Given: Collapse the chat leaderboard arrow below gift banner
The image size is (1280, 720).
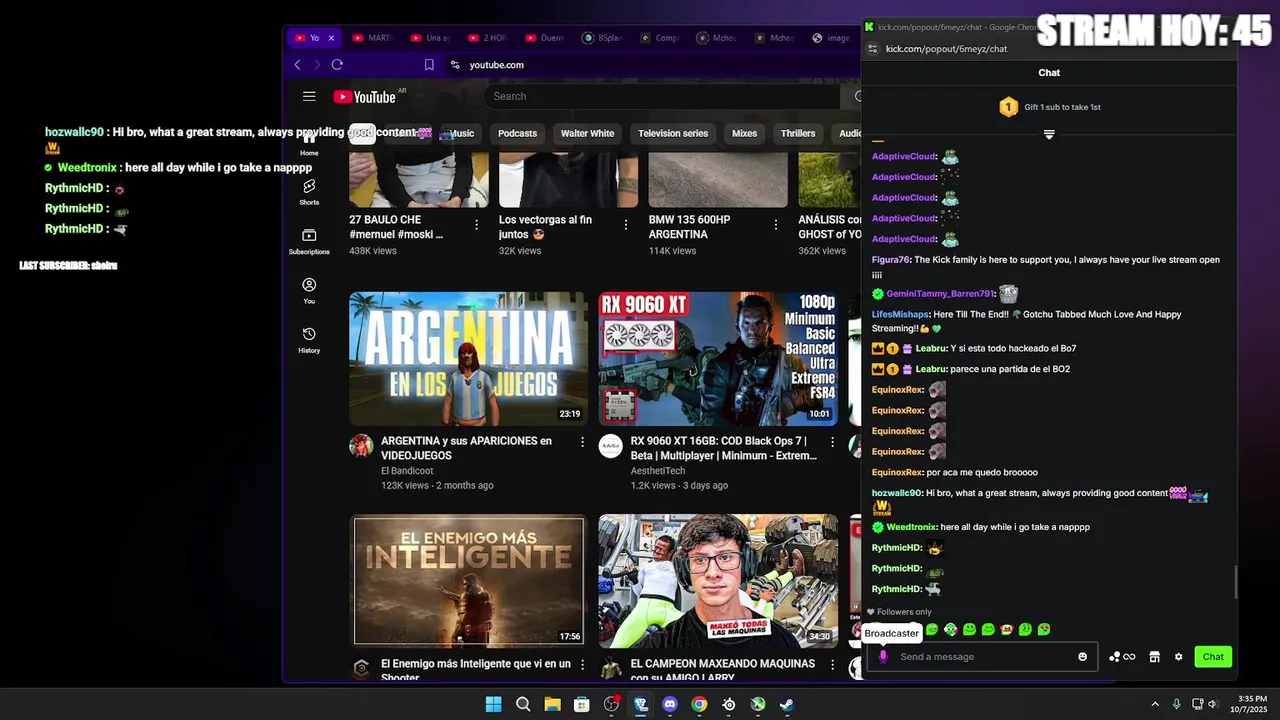Looking at the screenshot, I should click(1049, 134).
